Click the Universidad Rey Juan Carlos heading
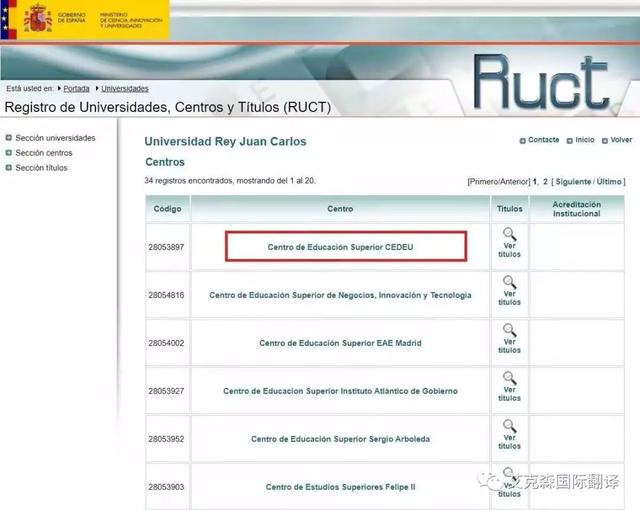 pos(225,142)
